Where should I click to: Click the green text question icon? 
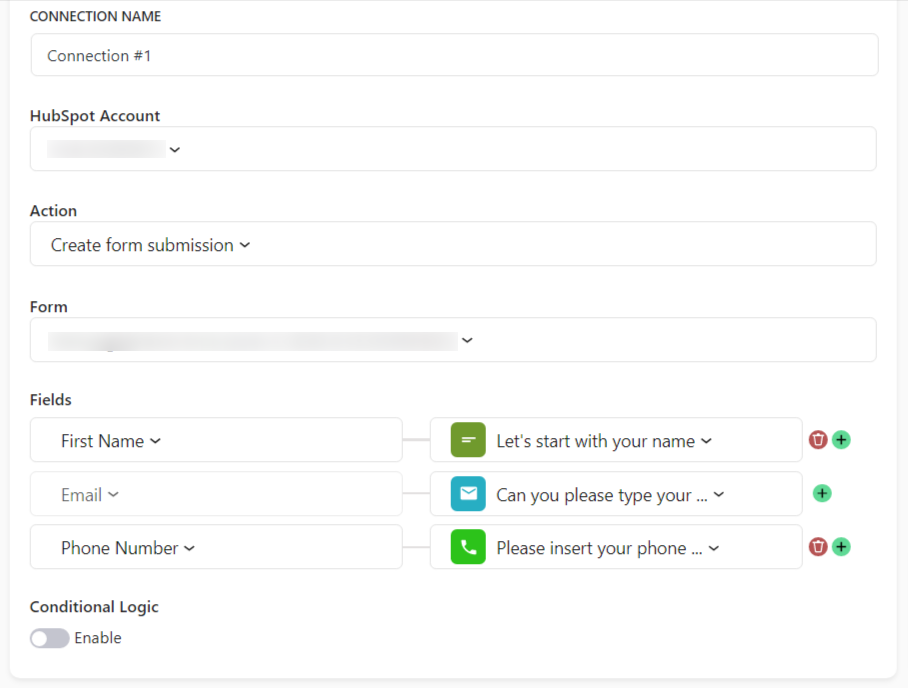coord(468,440)
